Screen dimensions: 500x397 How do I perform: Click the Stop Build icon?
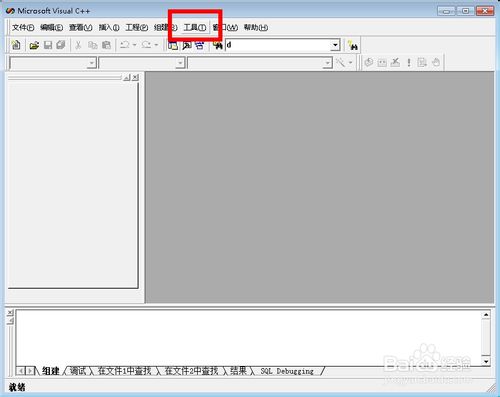pyautogui.click(x=395, y=62)
